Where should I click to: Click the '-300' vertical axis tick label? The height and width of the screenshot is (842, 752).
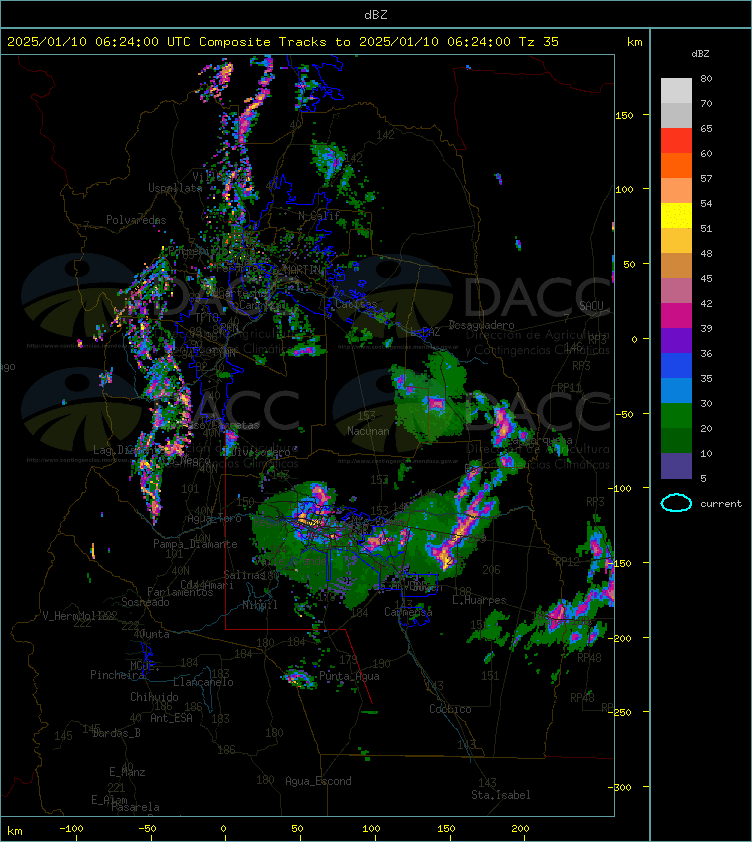coord(620,787)
